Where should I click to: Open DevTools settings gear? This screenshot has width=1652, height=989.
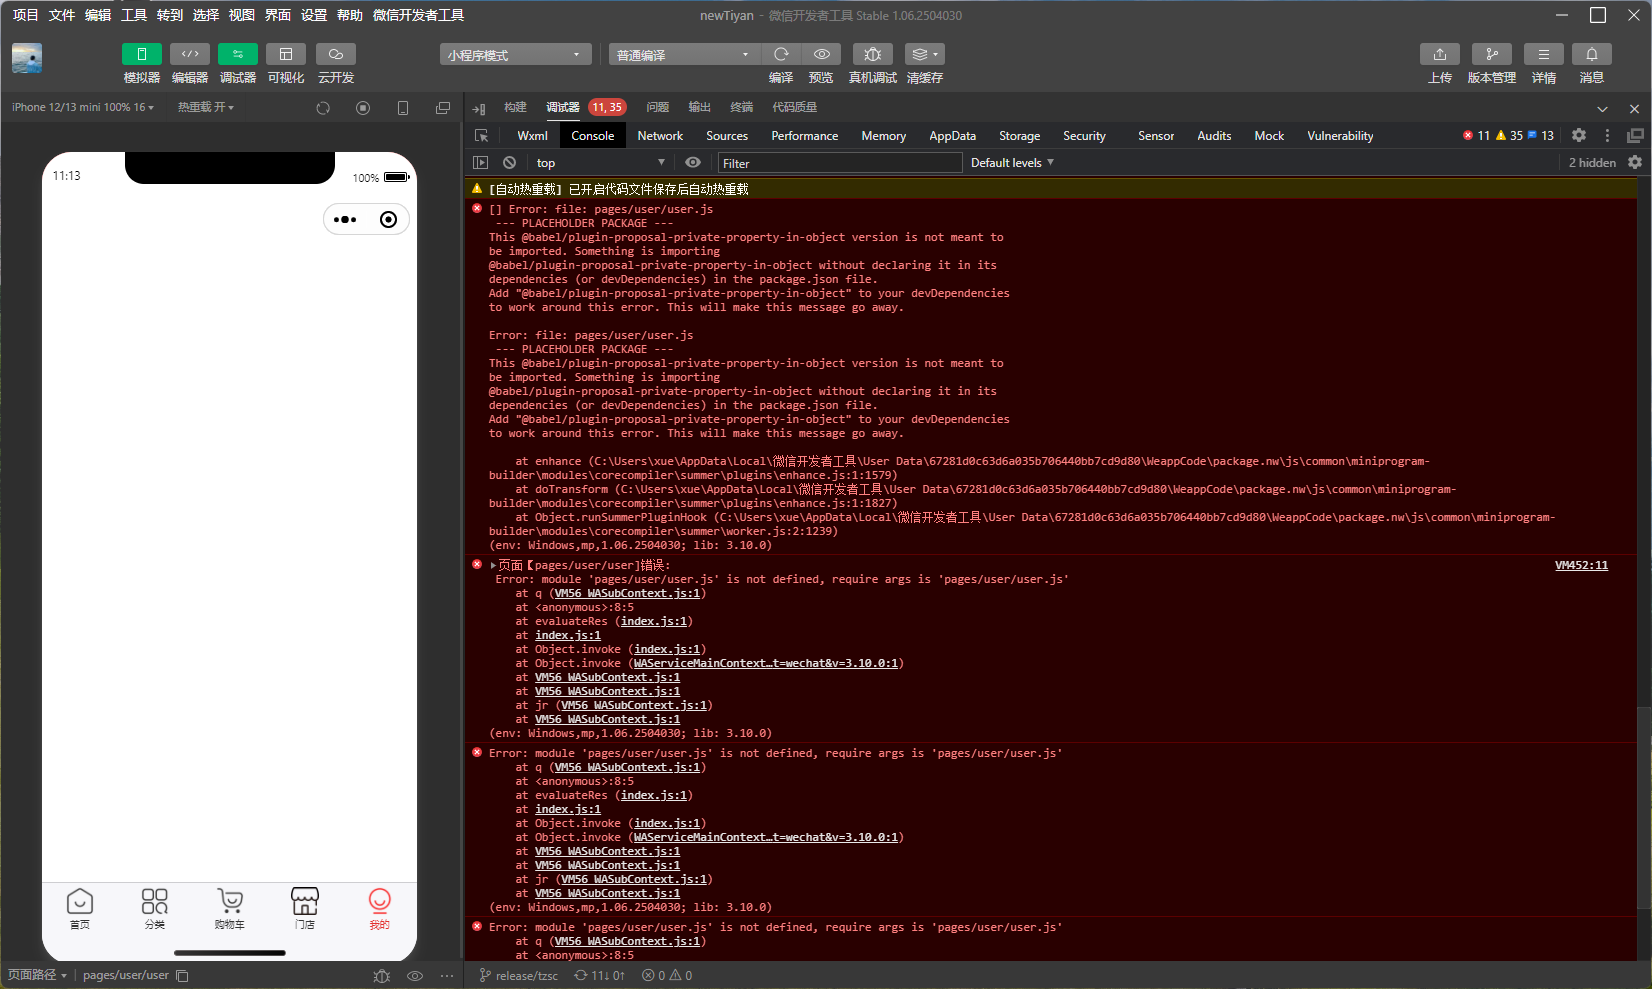coord(1579,135)
